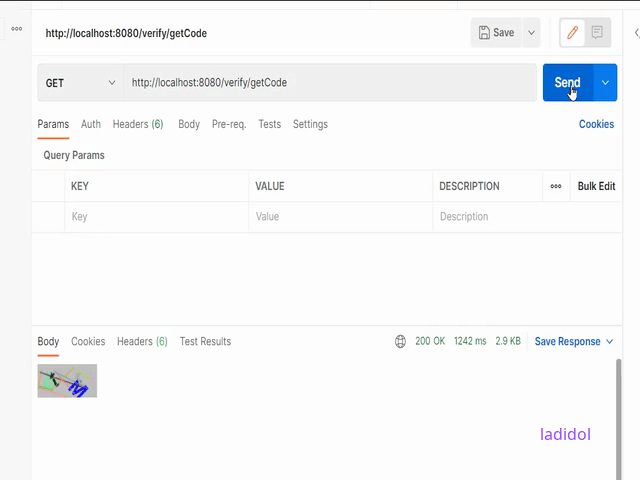Click the three-dots icon in left sidebar
Image resolution: width=640 pixels, height=480 pixels.
point(16,29)
